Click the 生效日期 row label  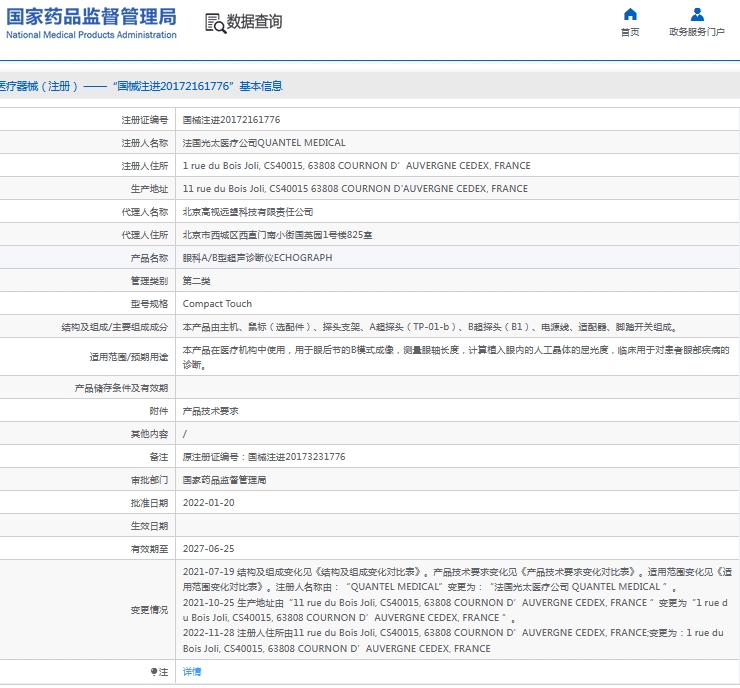point(149,526)
